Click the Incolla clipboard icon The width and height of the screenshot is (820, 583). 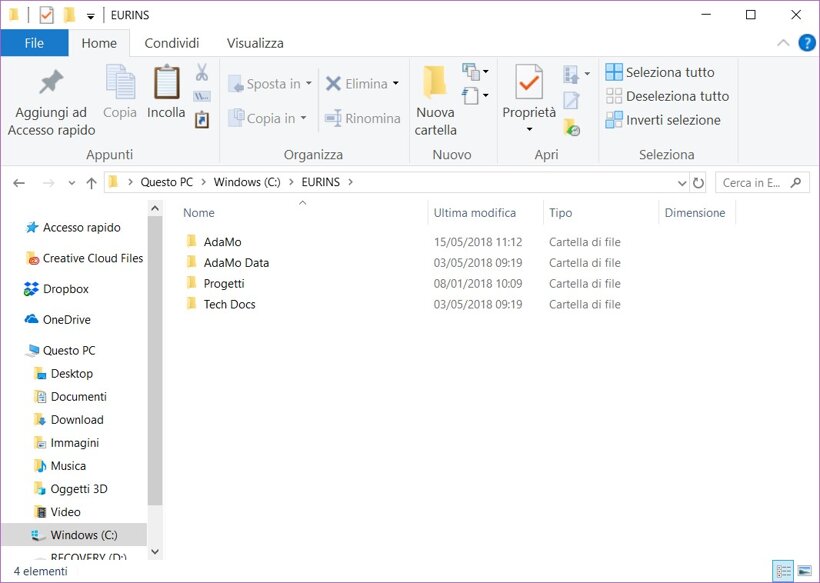(x=166, y=84)
